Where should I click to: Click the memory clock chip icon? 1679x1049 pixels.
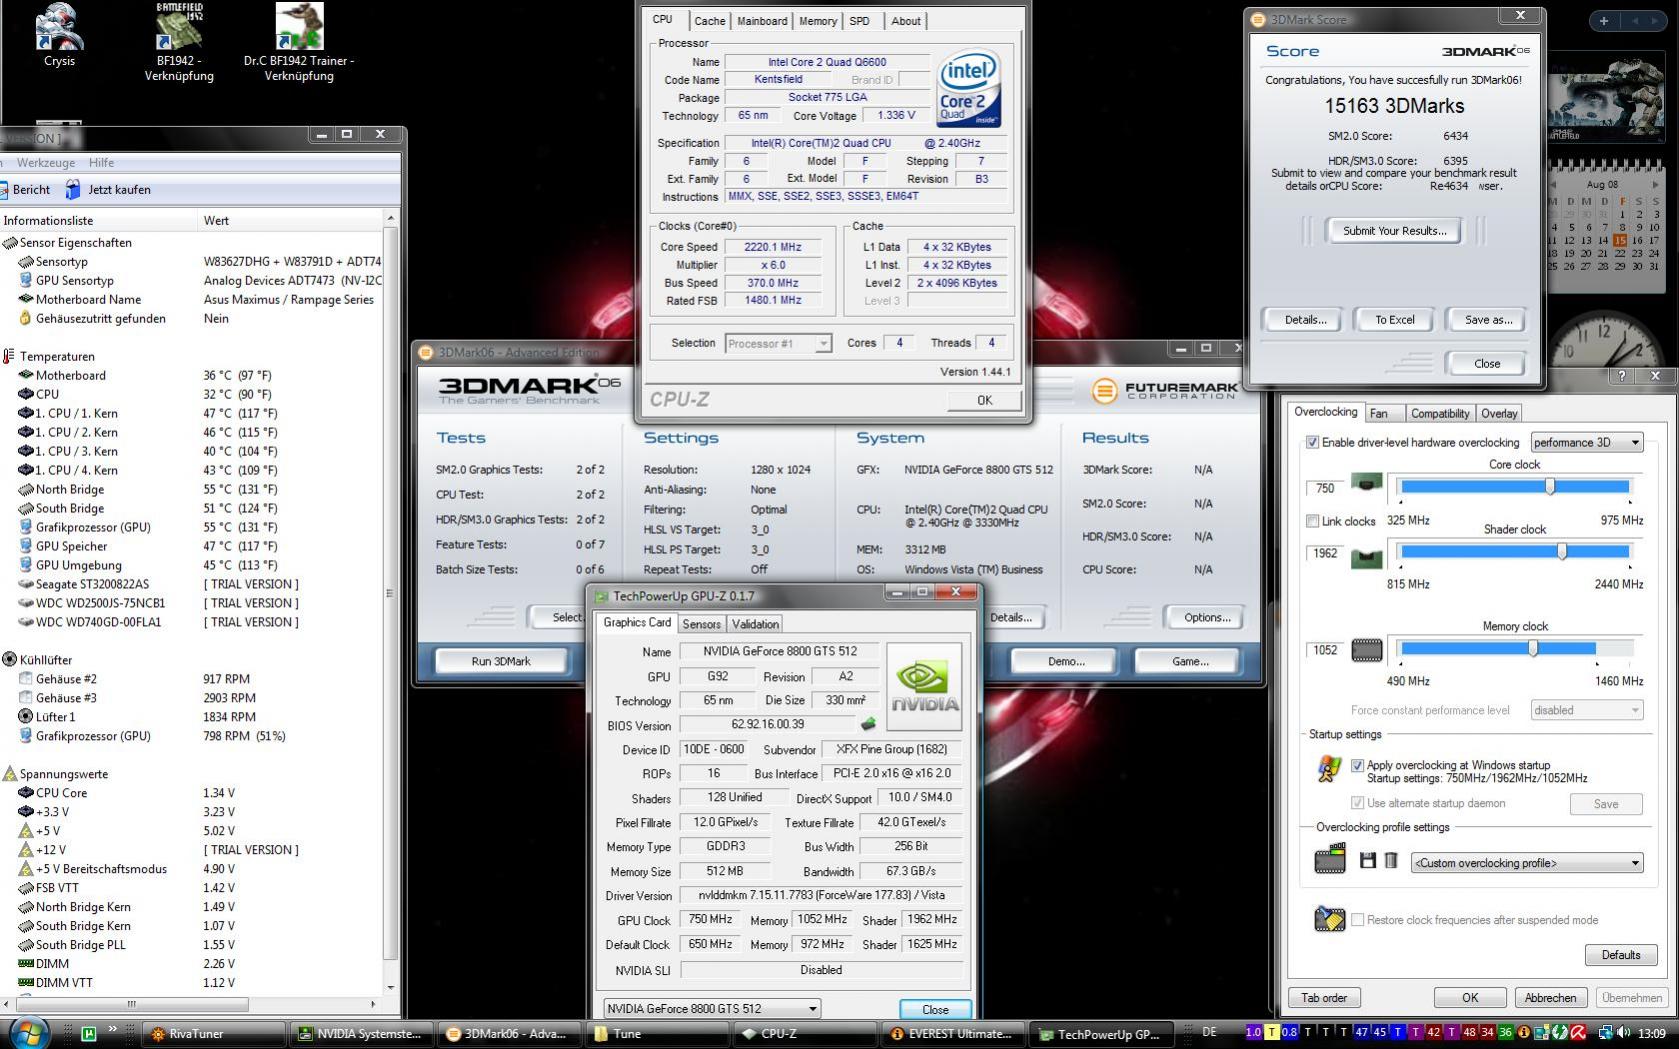[1366, 651]
